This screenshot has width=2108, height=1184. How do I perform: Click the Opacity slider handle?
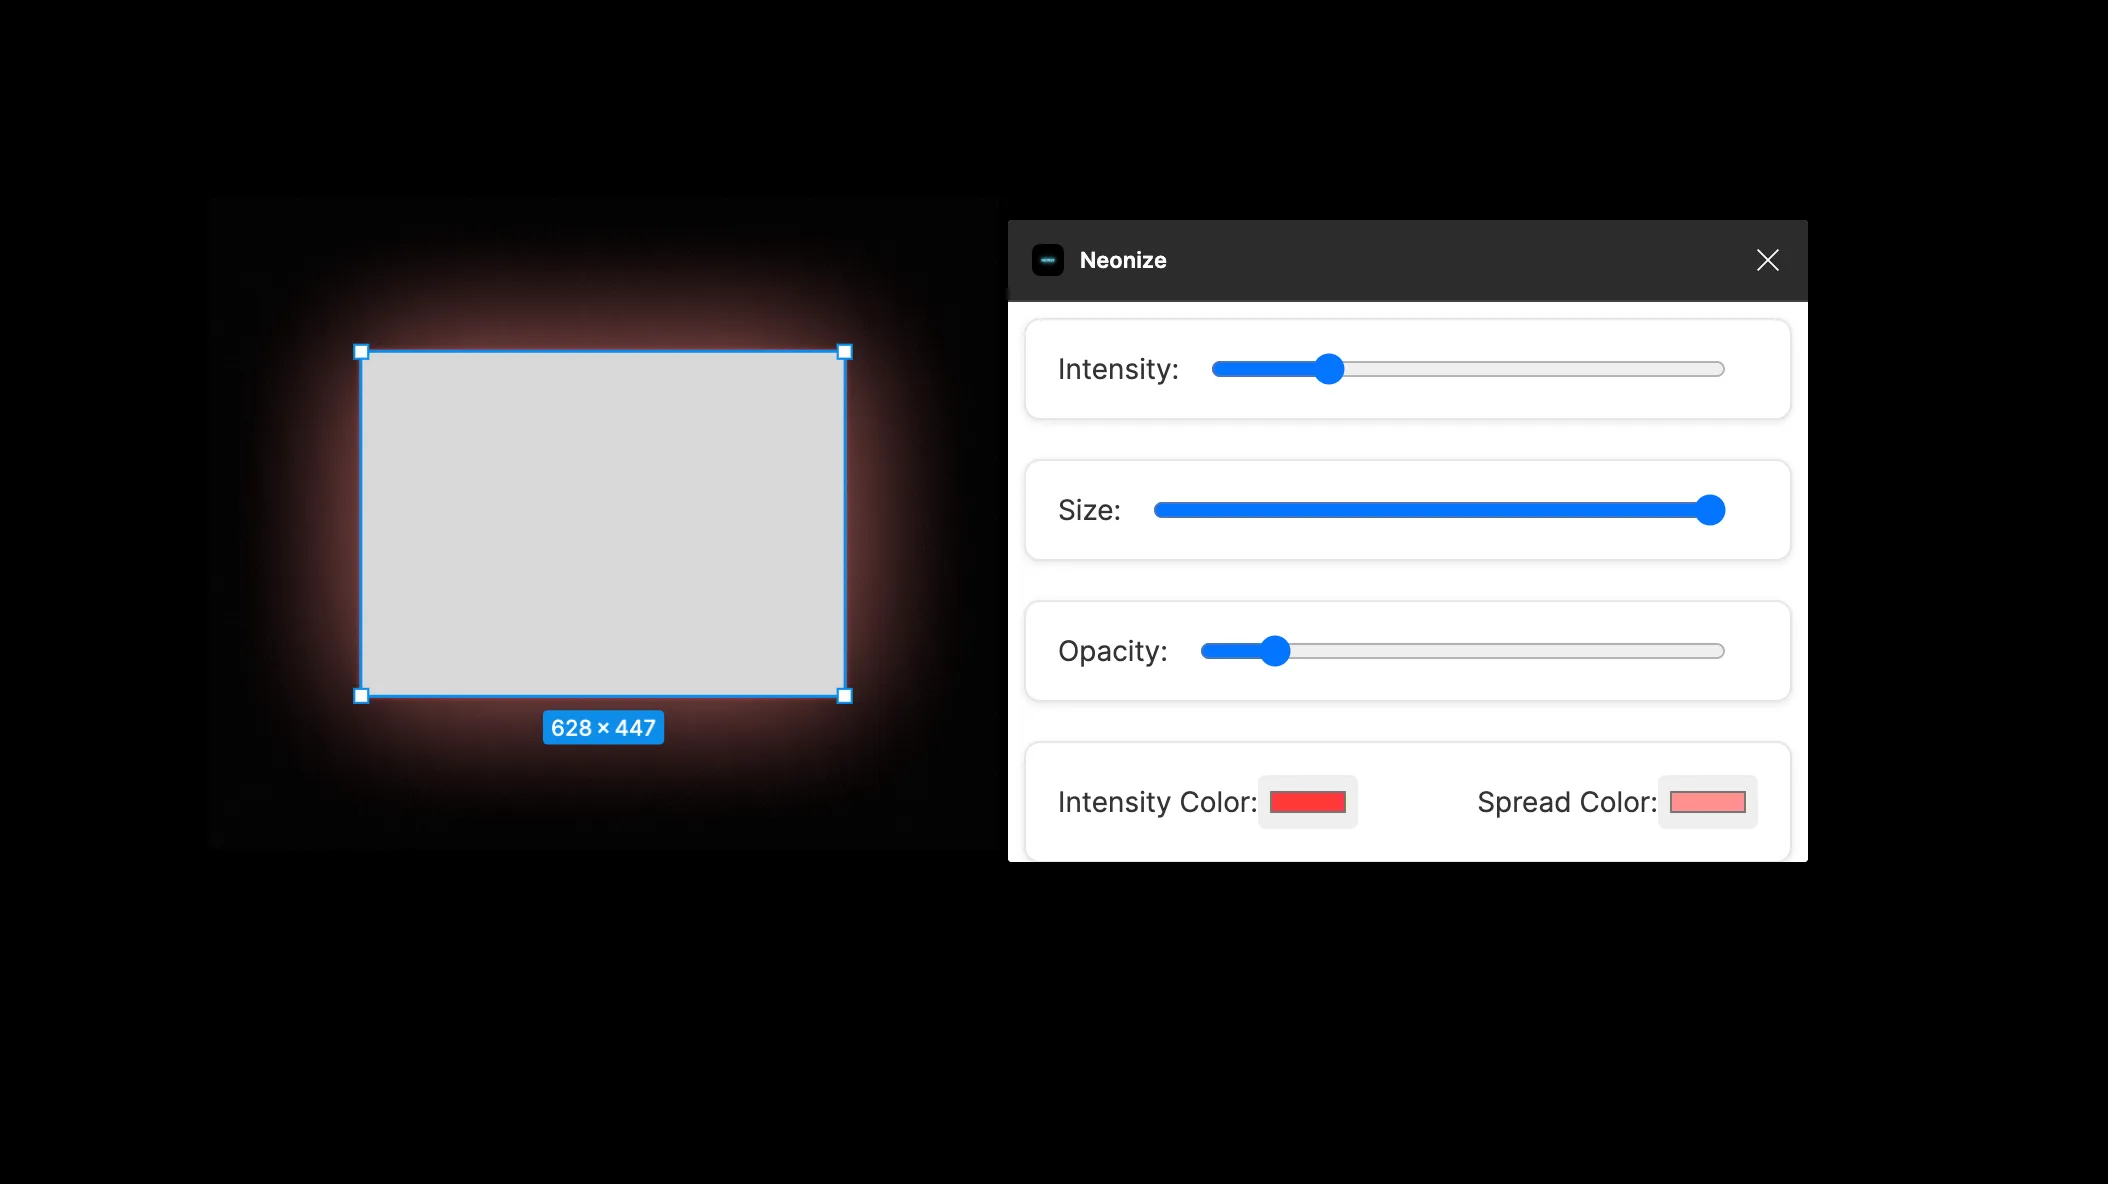tap(1274, 651)
